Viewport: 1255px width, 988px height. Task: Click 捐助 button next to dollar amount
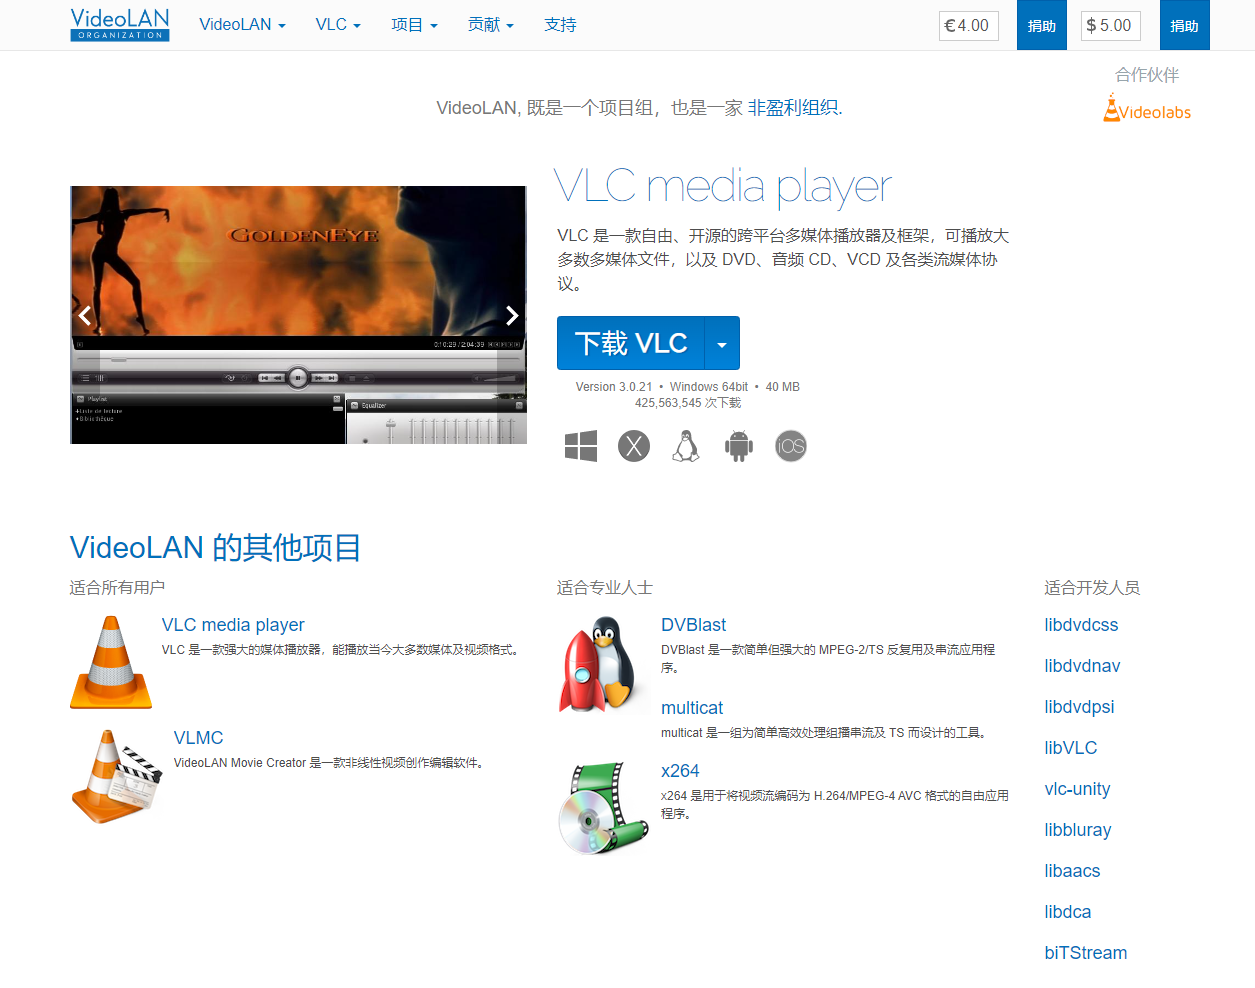1185,25
